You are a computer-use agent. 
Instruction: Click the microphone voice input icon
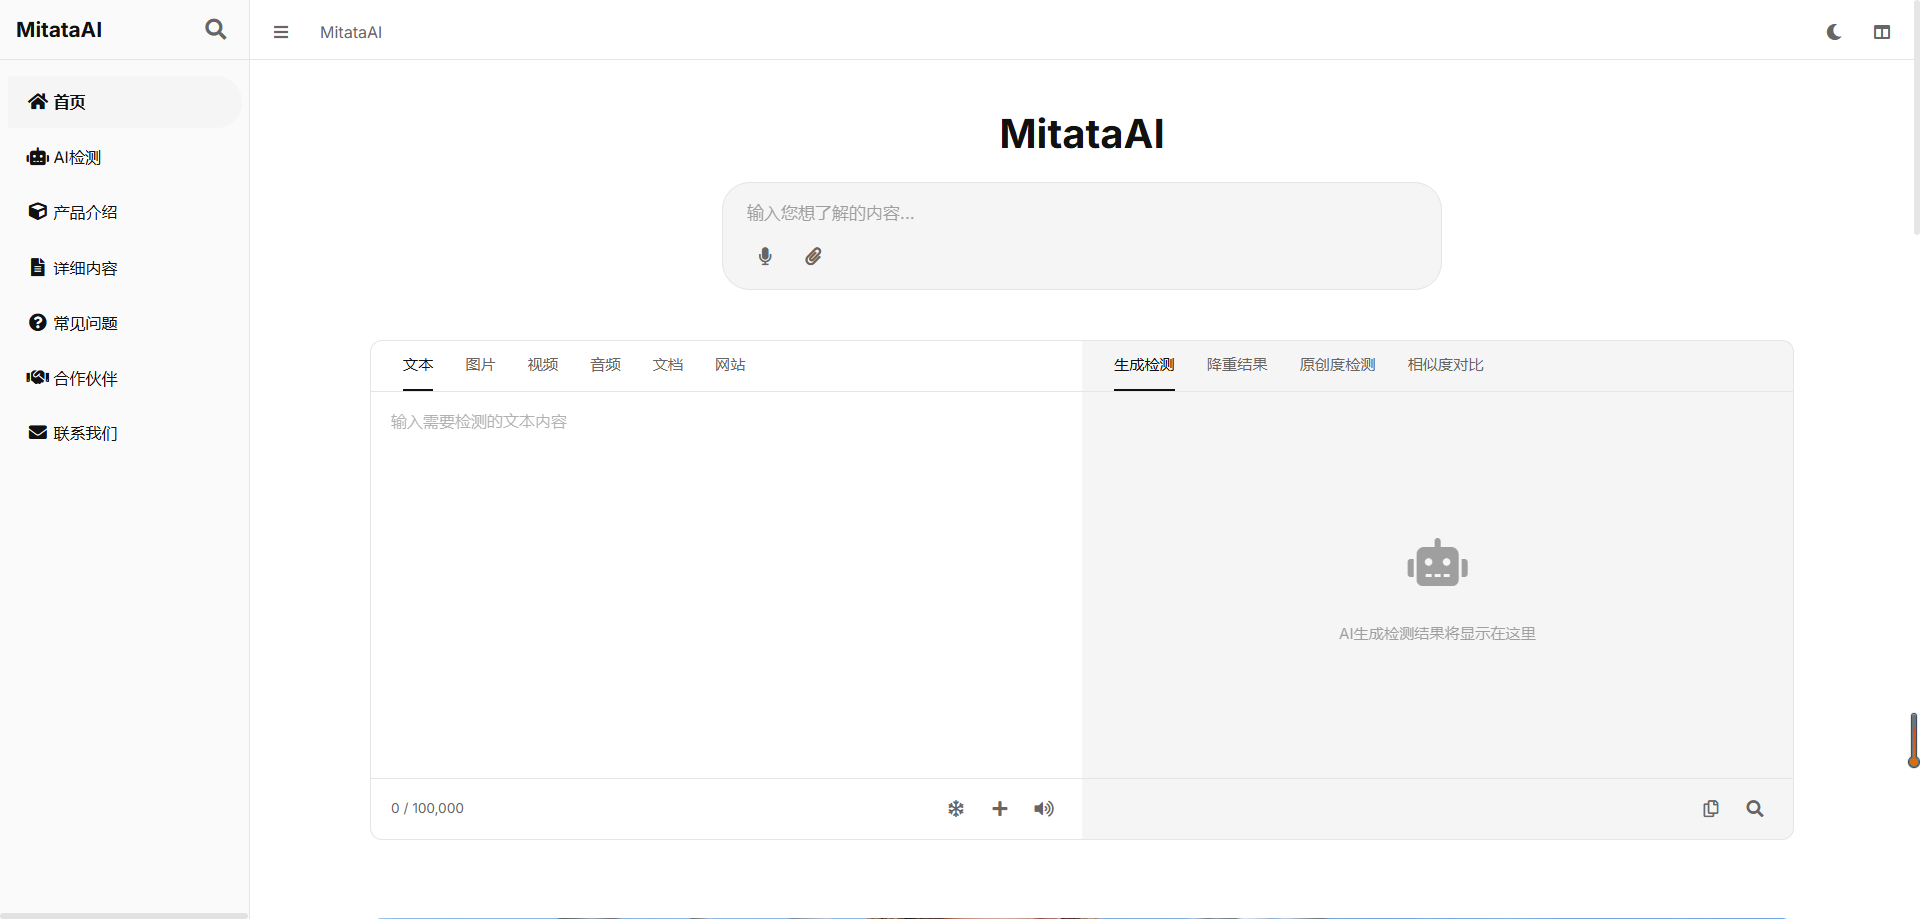(x=765, y=257)
